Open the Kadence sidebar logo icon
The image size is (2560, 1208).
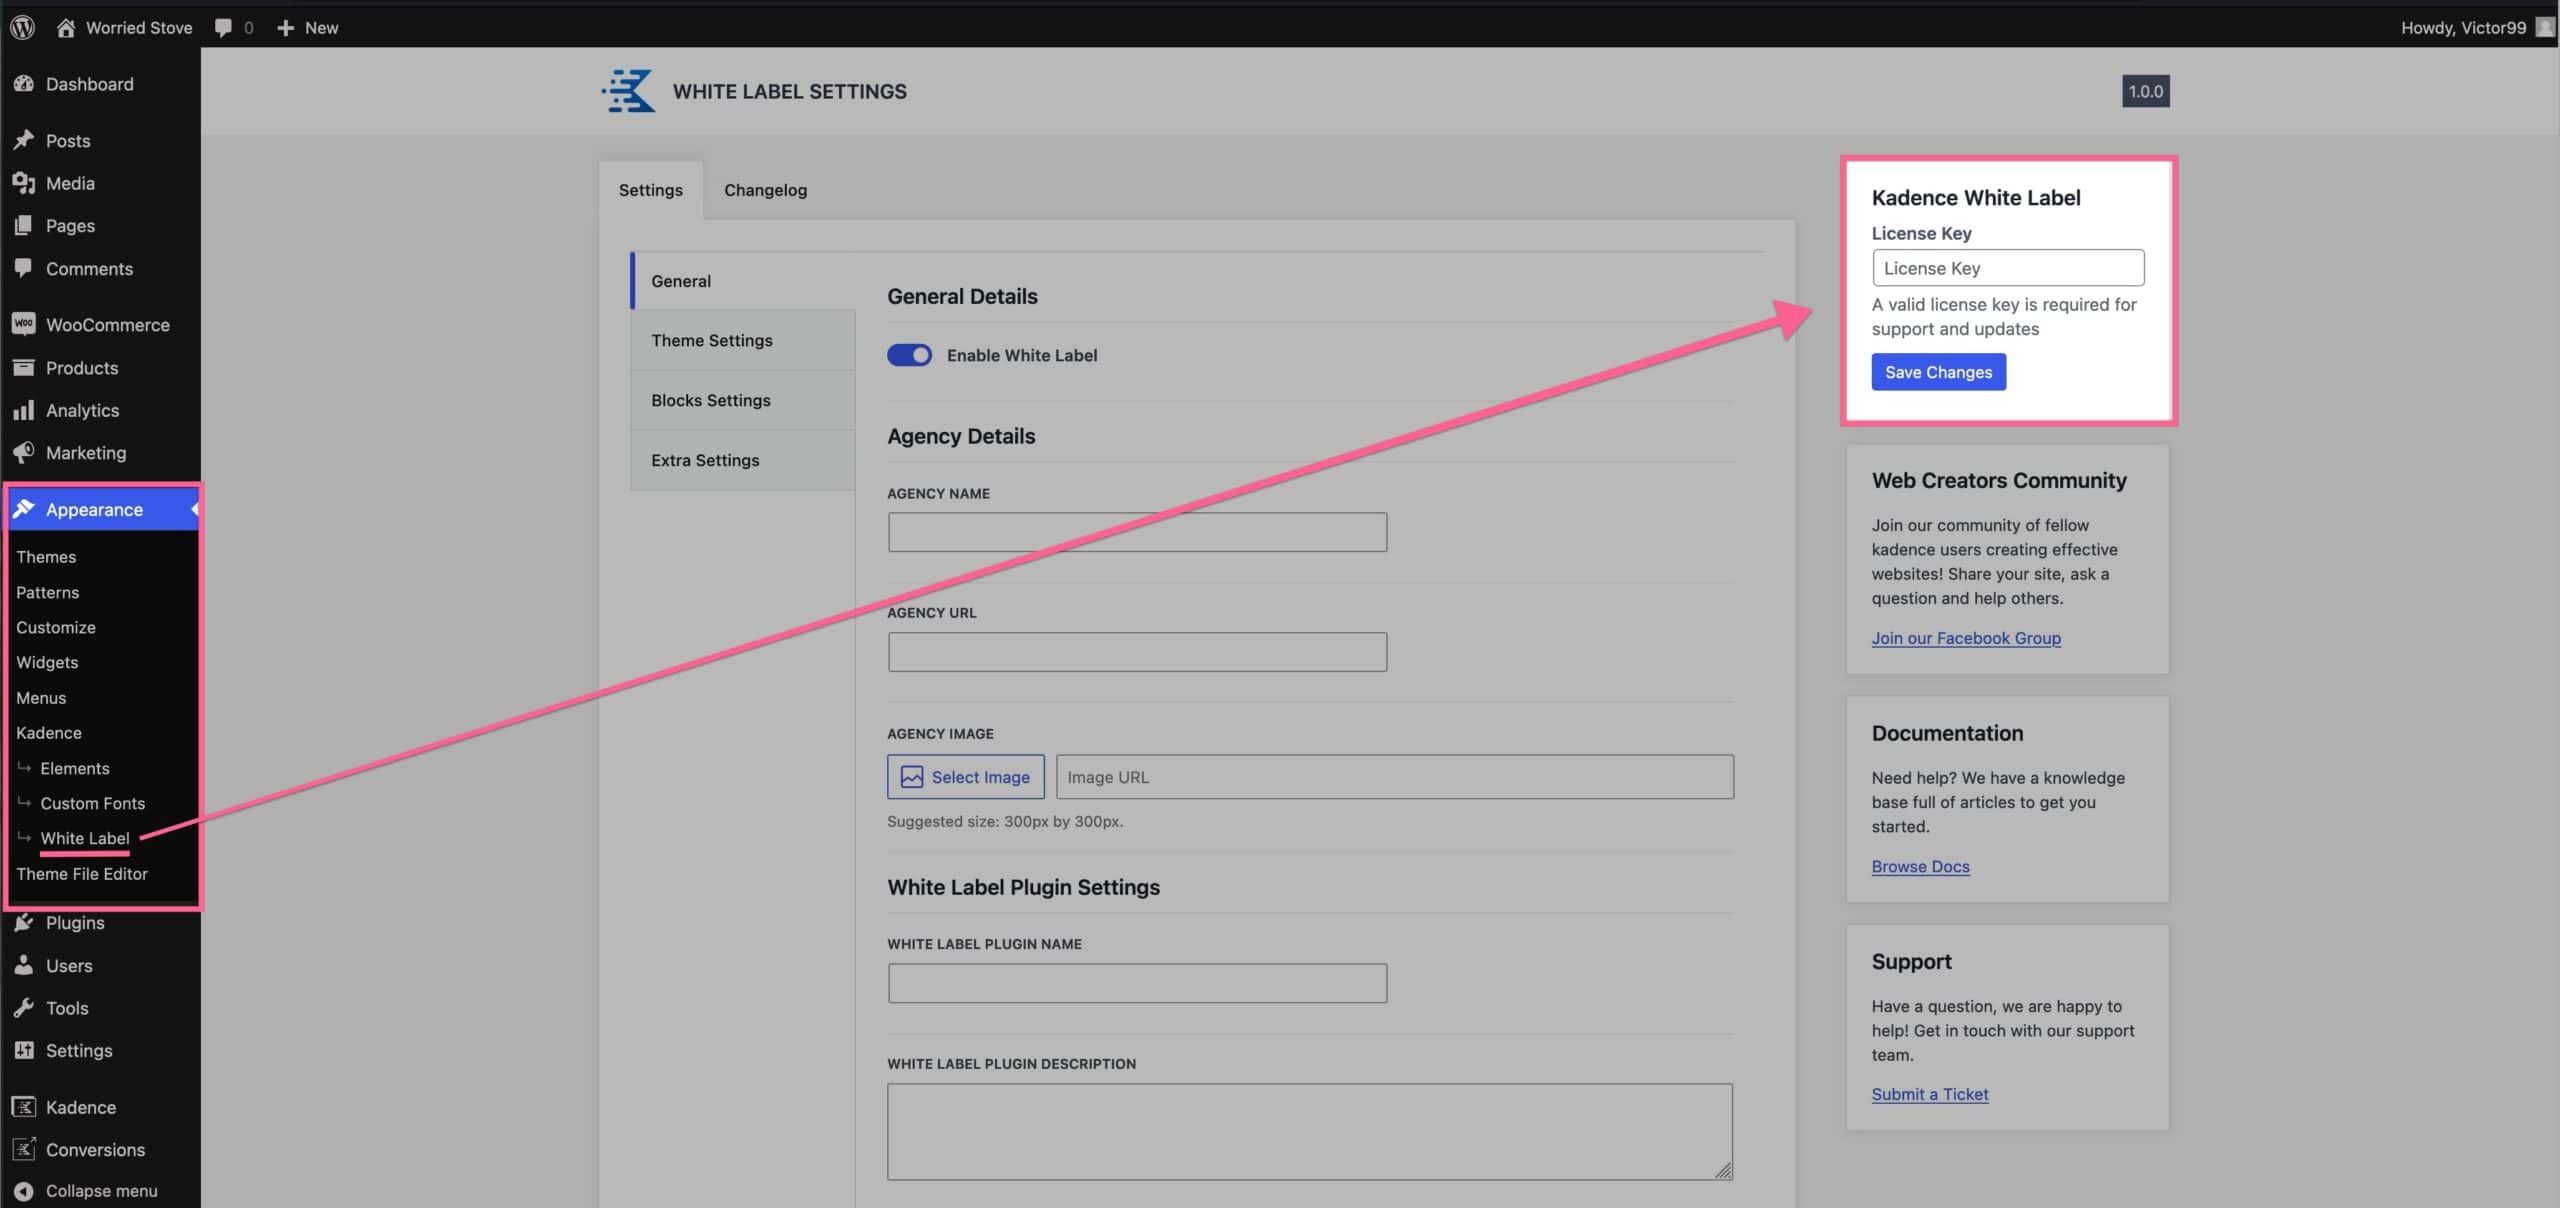tap(24, 1106)
